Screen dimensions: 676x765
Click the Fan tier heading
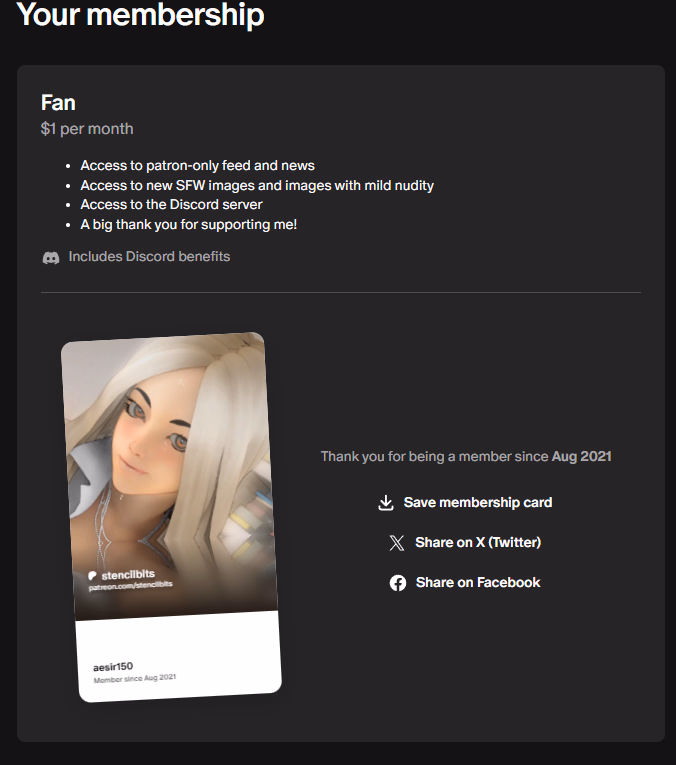pyautogui.click(x=58, y=103)
